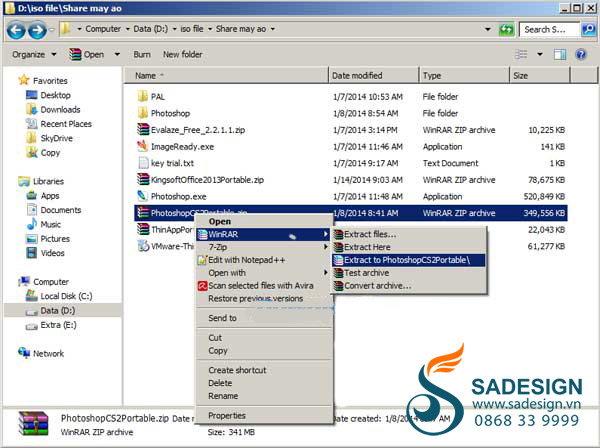Expand the recent pages arrow beside Forward
The width and height of the screenshot is (600, 448).
(52, 29)
